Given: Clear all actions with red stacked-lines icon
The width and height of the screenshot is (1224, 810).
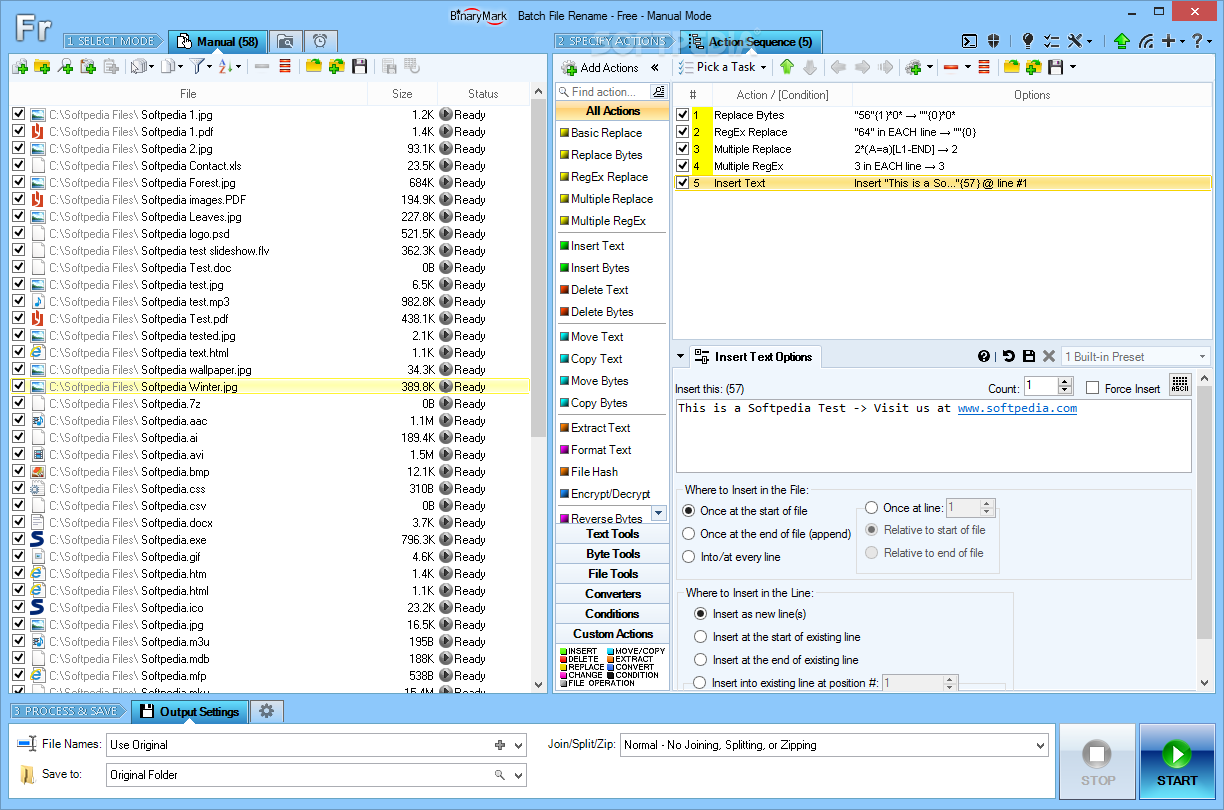Looking at the screenshot, I should (x=984, y=67).
